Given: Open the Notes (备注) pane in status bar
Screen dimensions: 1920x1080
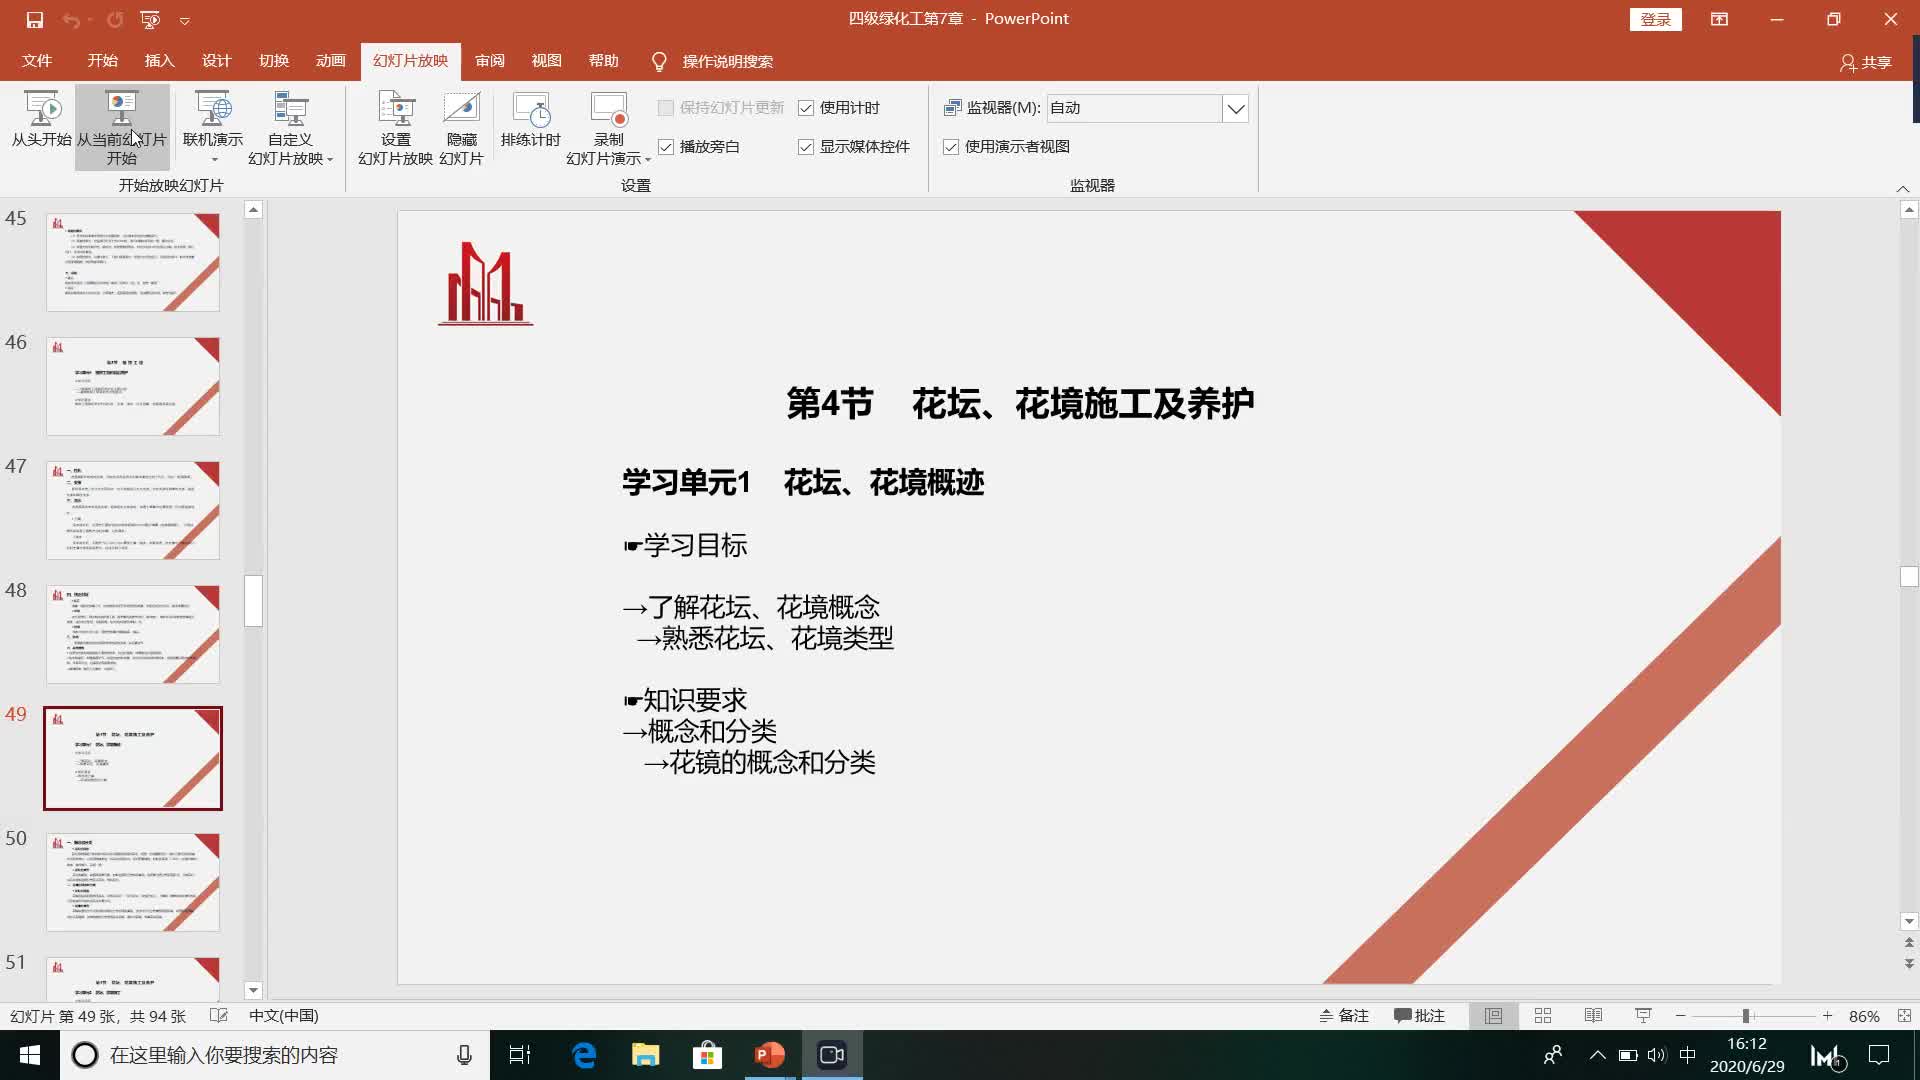Looking at the screenshot, I should click(x=1344, y=1015).
